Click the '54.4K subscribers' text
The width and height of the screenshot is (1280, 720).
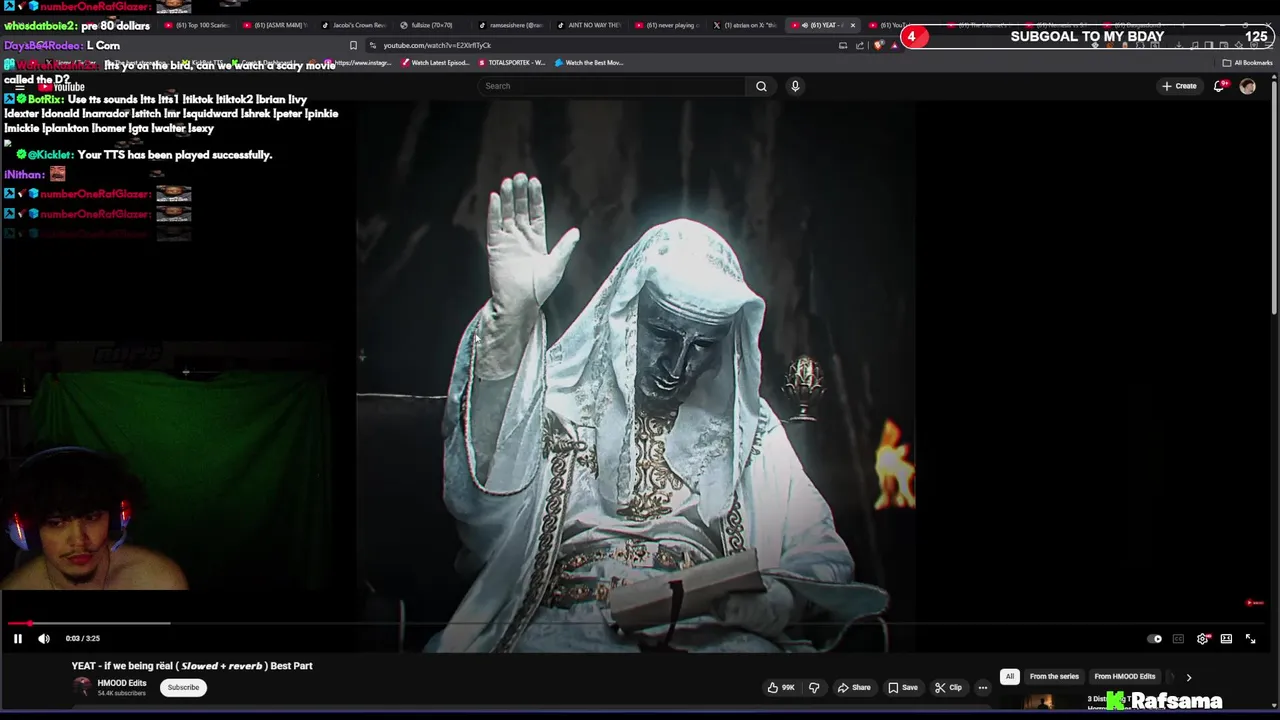(x=121, y=693)
